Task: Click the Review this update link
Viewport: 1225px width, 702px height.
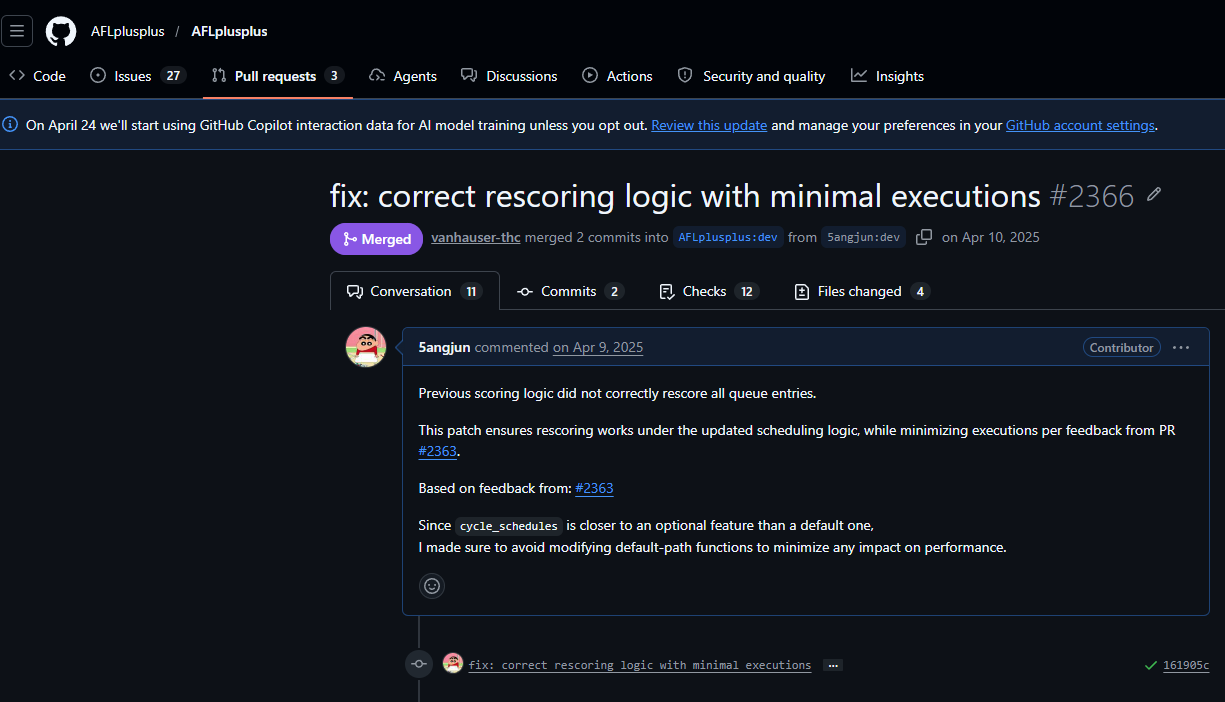Action: pos(709,125)
